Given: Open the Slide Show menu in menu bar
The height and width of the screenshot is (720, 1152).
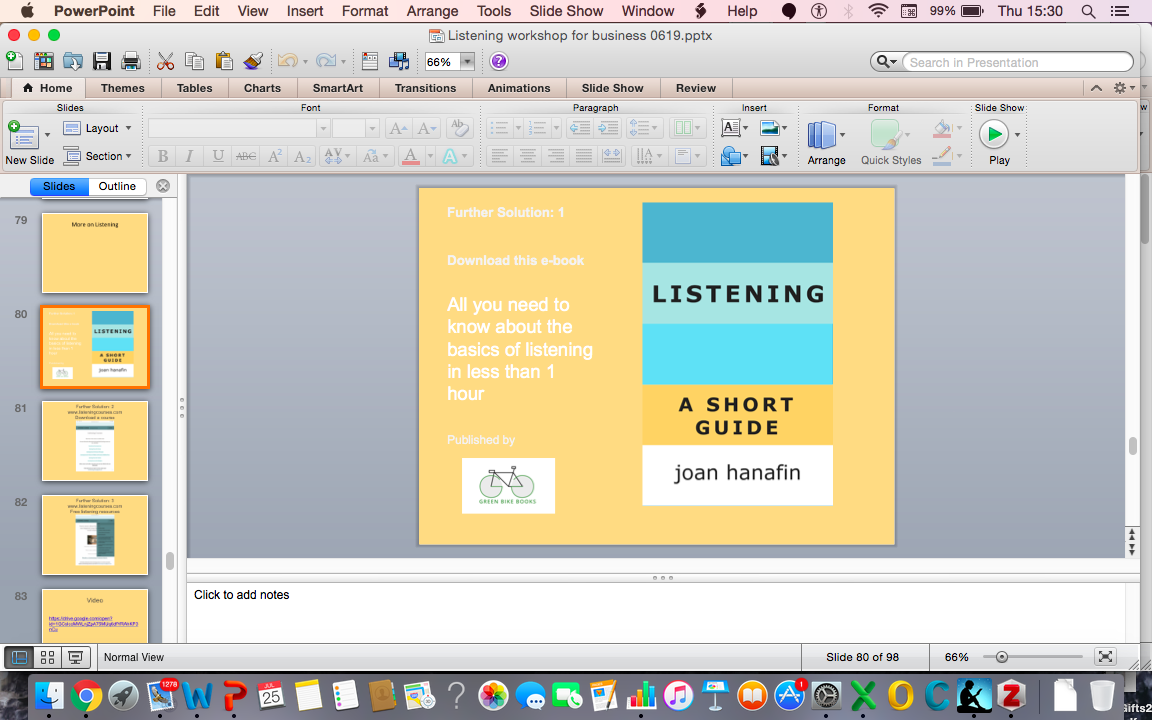Looking at the screenshot, I should pos(566,11).
